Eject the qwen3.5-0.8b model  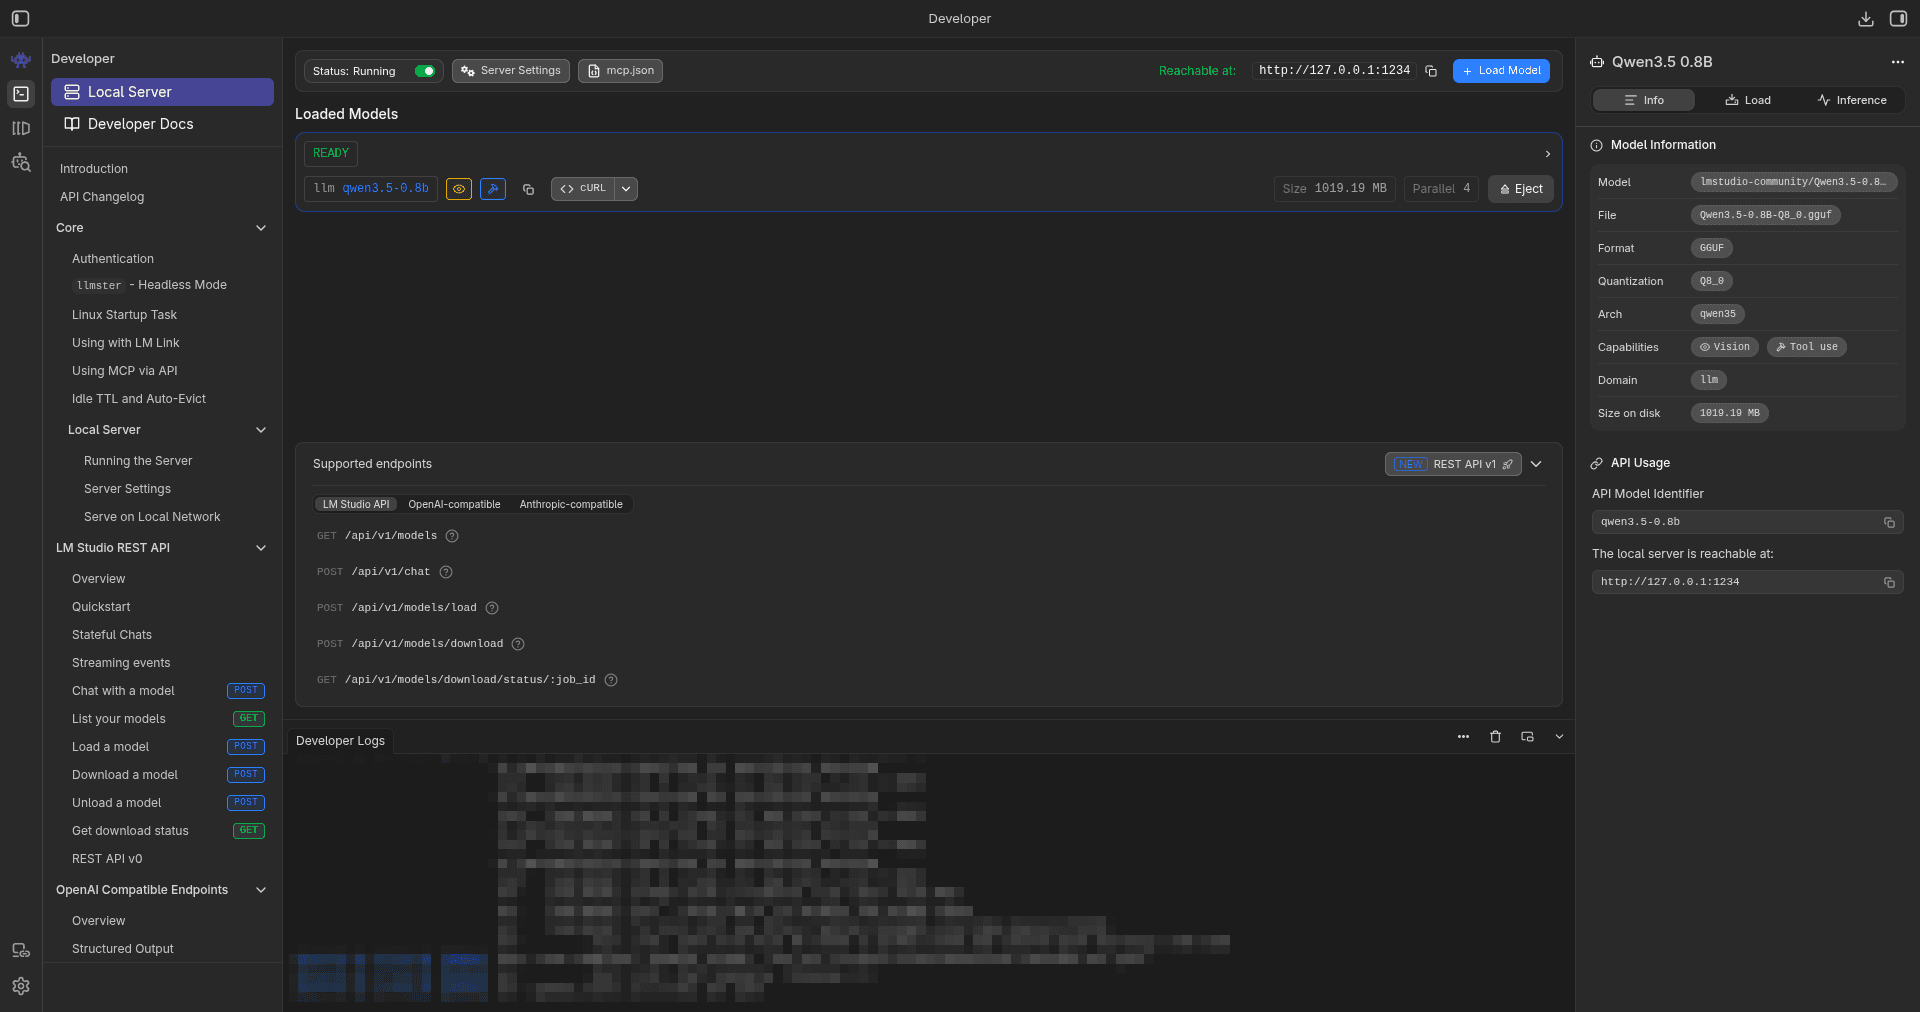click(1521, 189)
